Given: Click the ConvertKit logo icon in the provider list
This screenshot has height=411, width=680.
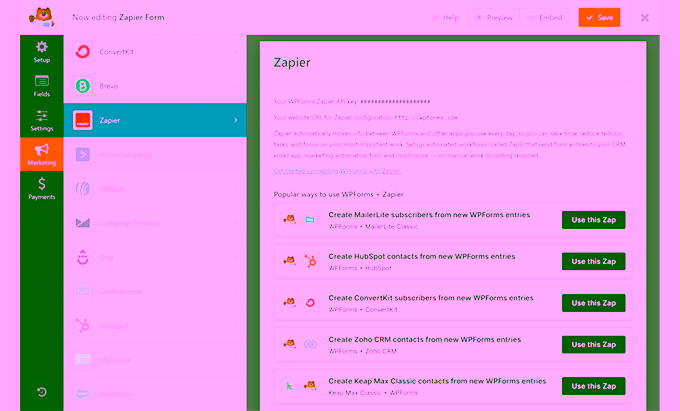Looking at the screenshot, I should click(82, 52).
